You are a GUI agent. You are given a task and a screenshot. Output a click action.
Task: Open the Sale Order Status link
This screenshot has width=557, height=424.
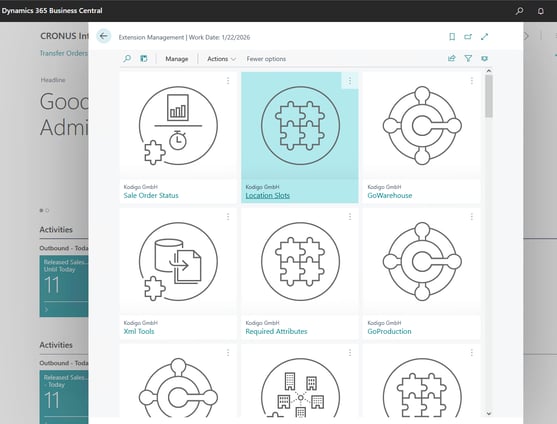tap(151, 195)
